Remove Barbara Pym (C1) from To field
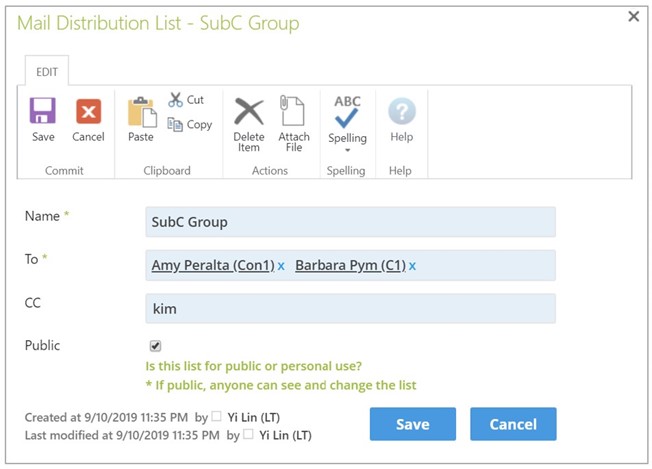Image resolution: width=652 pixels, height=469 pixels. [412, 266]
